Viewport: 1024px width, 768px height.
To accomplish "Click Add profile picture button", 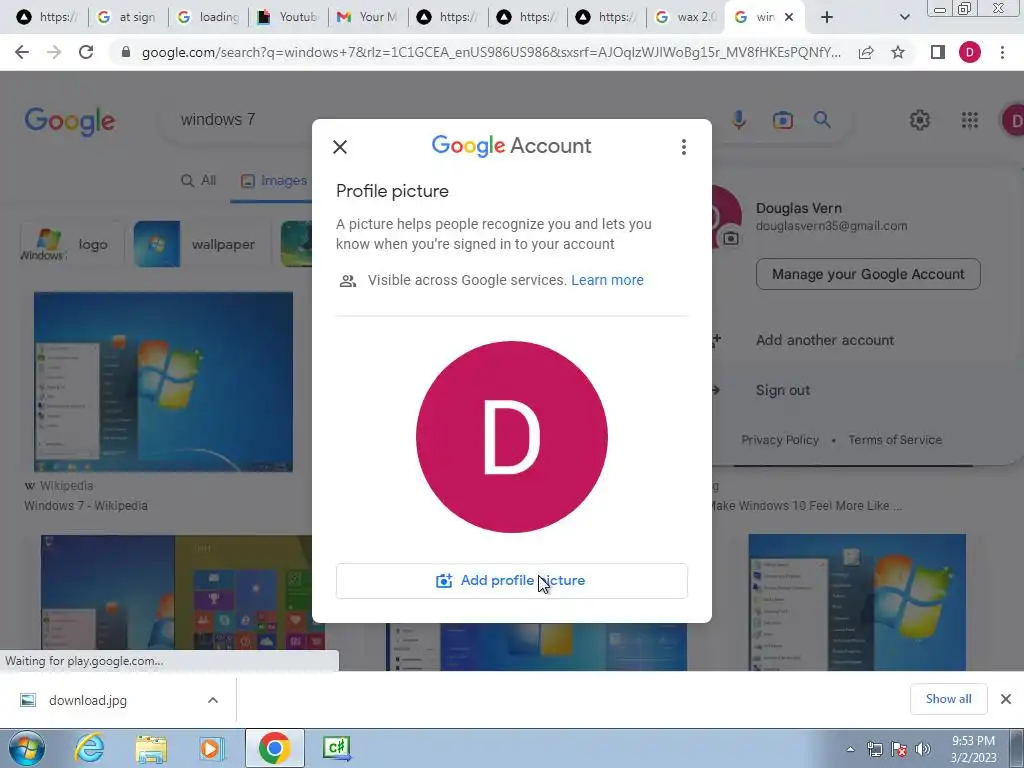I will pyautogui.click(x=511, y=581).
